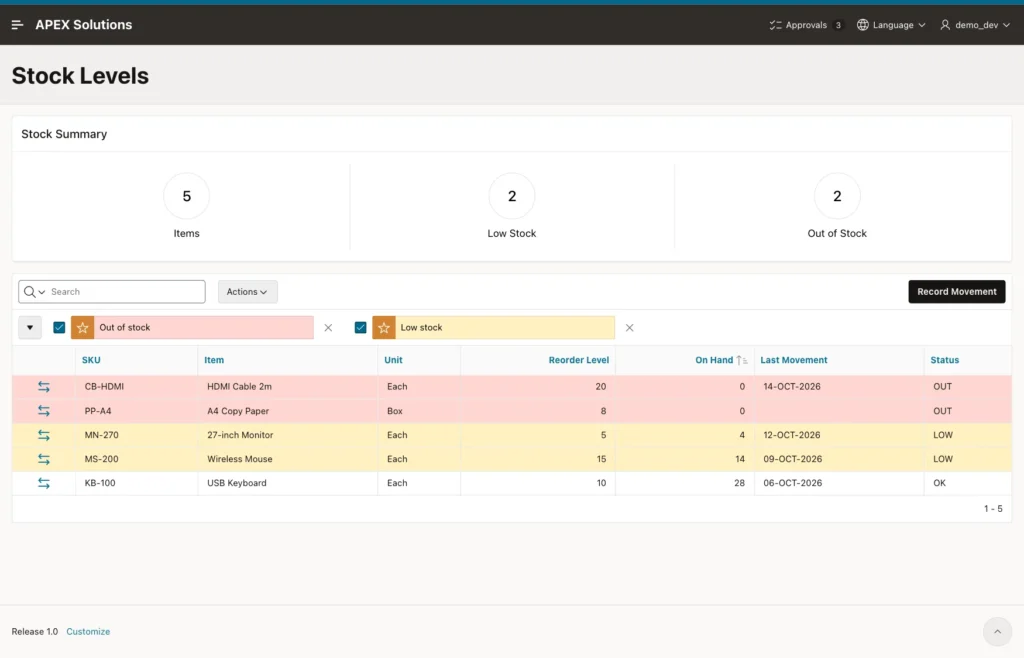Open the Actions dropdown menu
1024x658 pixels.
point(248,292)
